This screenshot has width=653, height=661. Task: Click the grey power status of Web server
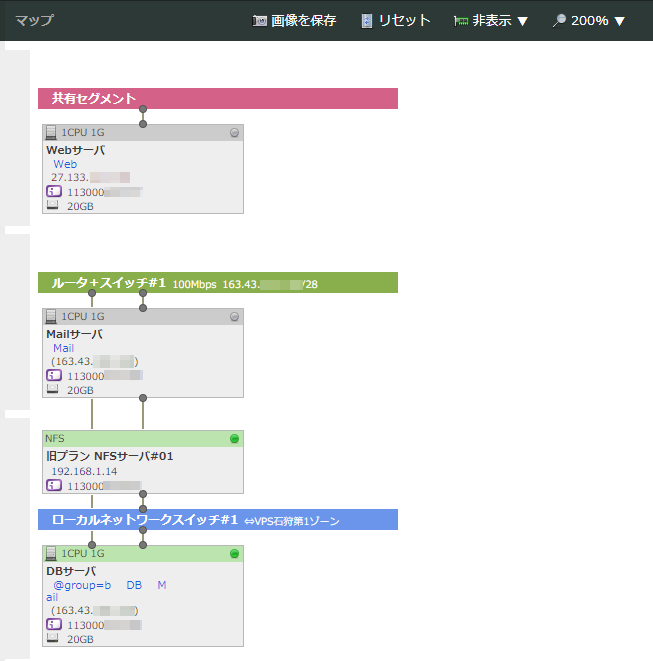pos(234,132)
